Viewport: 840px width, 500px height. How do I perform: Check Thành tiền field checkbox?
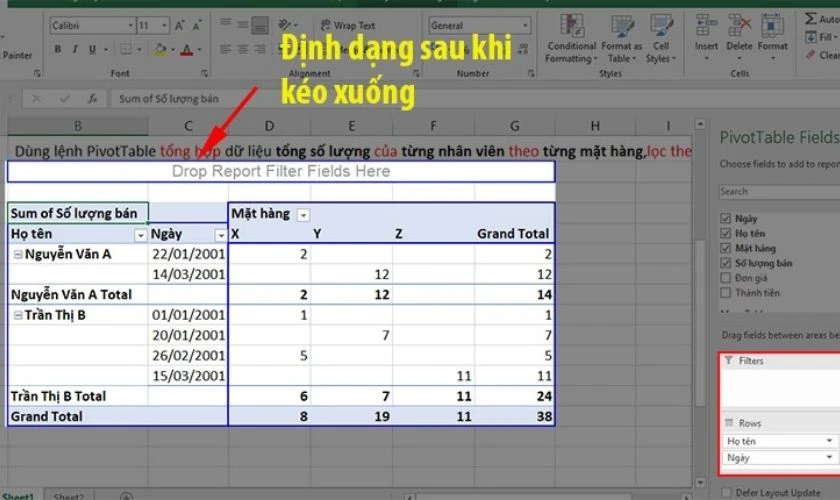[x=725, y=293]
